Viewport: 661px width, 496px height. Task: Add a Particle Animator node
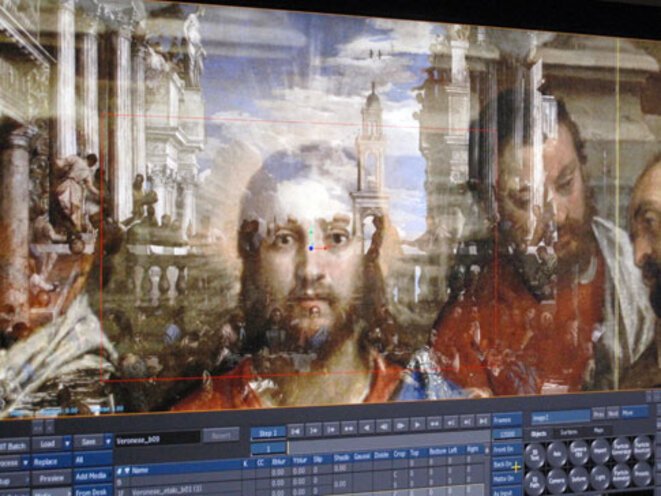(x=621, y=475)
